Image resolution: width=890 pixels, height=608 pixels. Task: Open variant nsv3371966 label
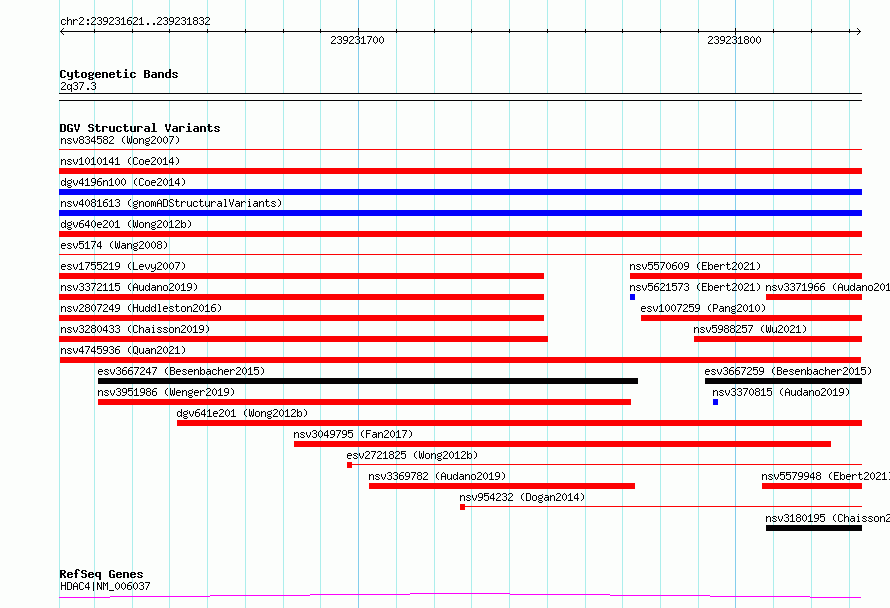828,287
